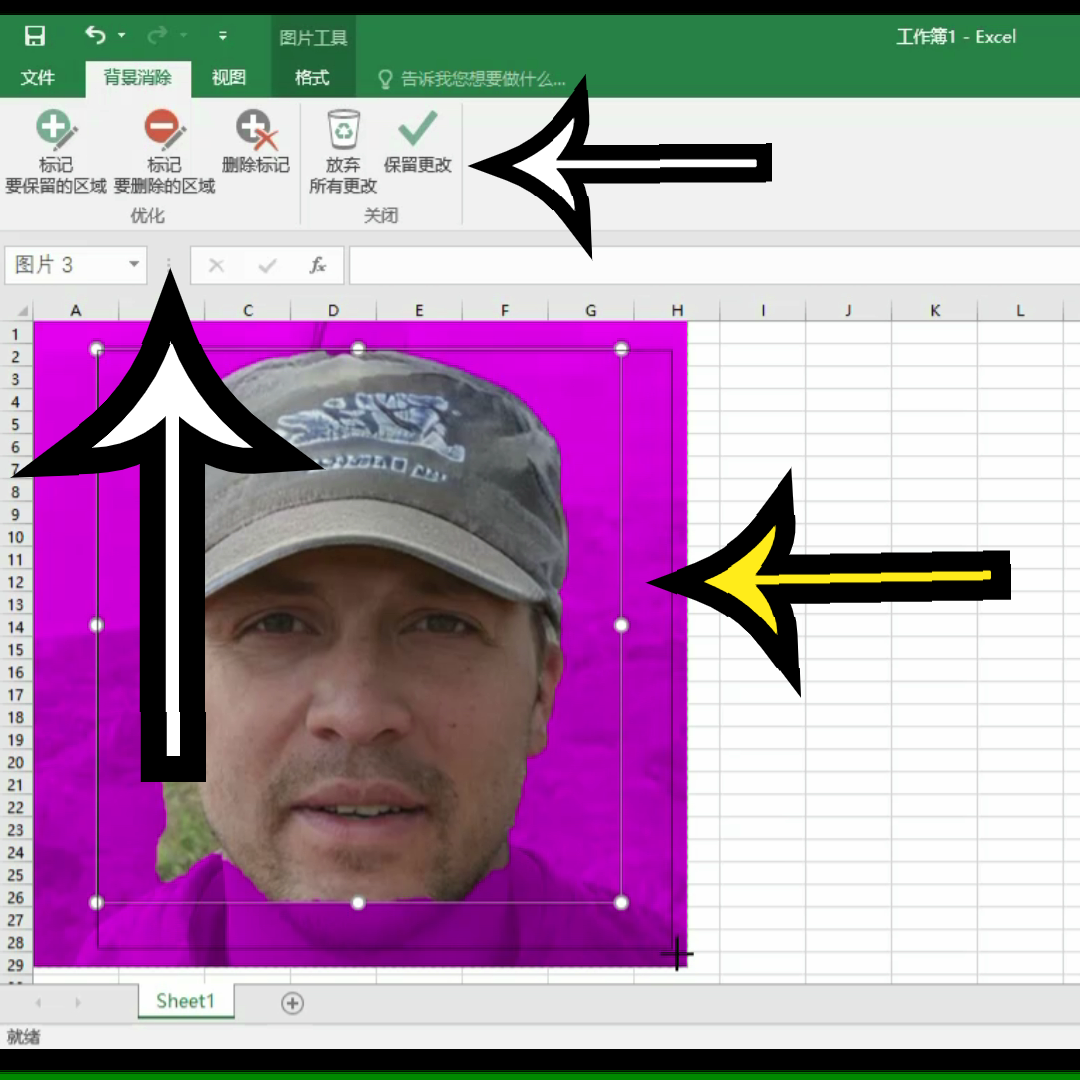Click the 就绪 status bar text
The height and width of the screenshot is (1080, 1080).
[23, 1037]
